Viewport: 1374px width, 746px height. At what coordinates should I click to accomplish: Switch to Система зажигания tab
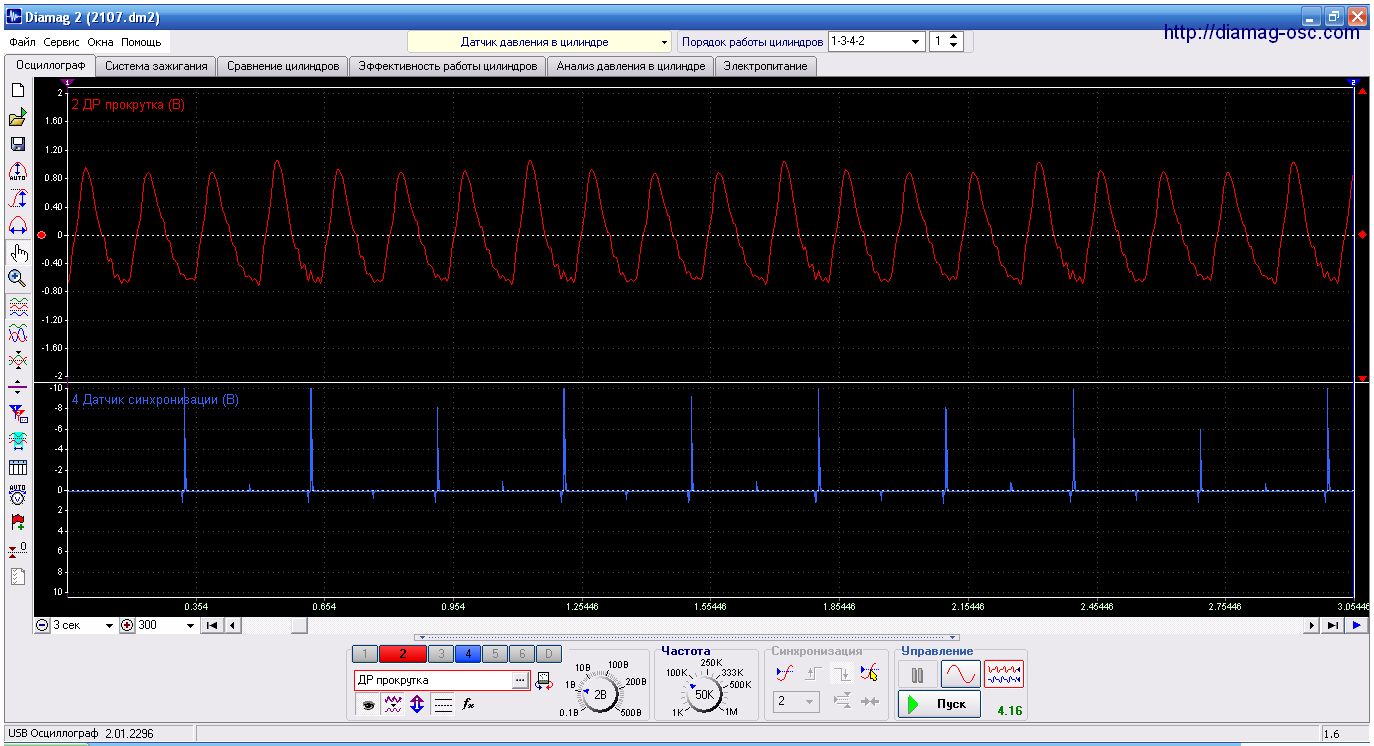coord(156,66)
